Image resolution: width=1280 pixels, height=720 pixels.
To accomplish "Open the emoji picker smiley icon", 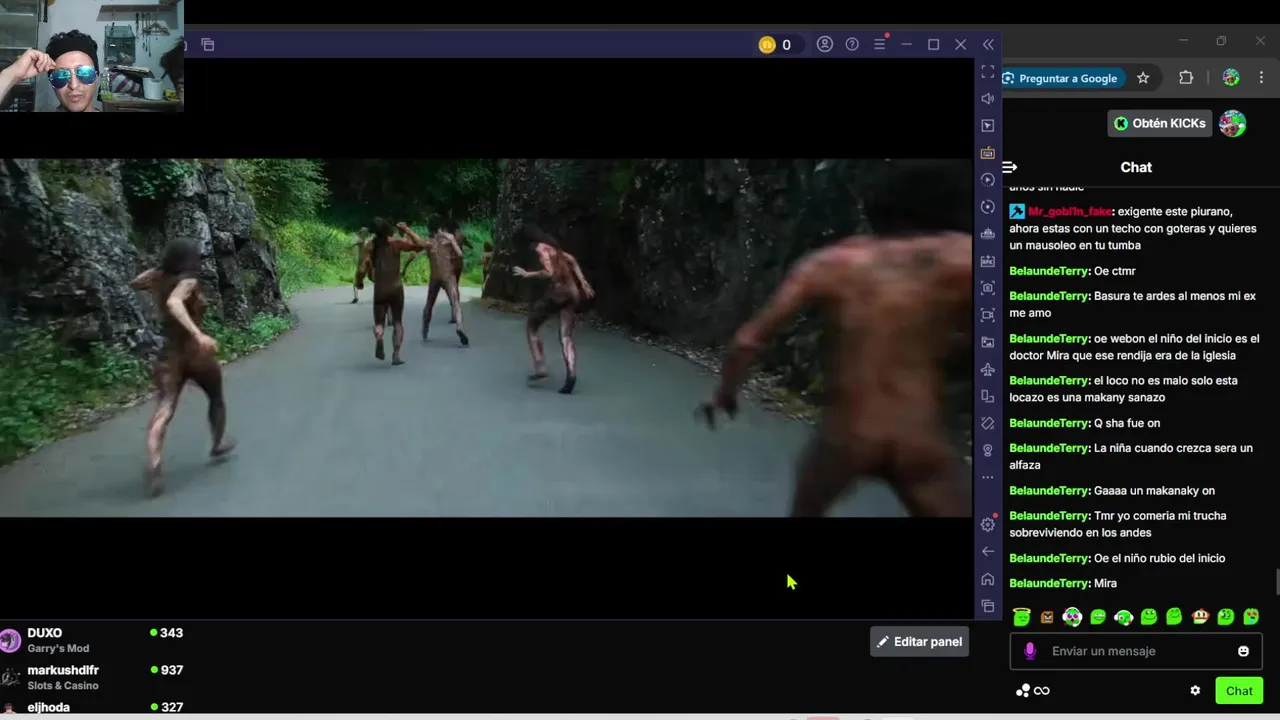I will pos(1243,651).
